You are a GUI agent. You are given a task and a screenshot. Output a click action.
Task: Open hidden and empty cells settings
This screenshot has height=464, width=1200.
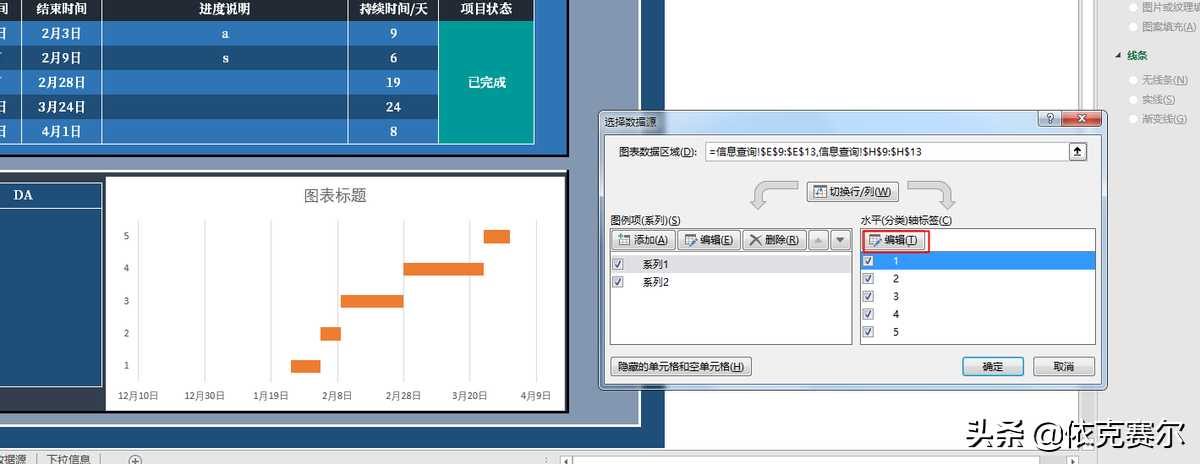pos(680,367)
